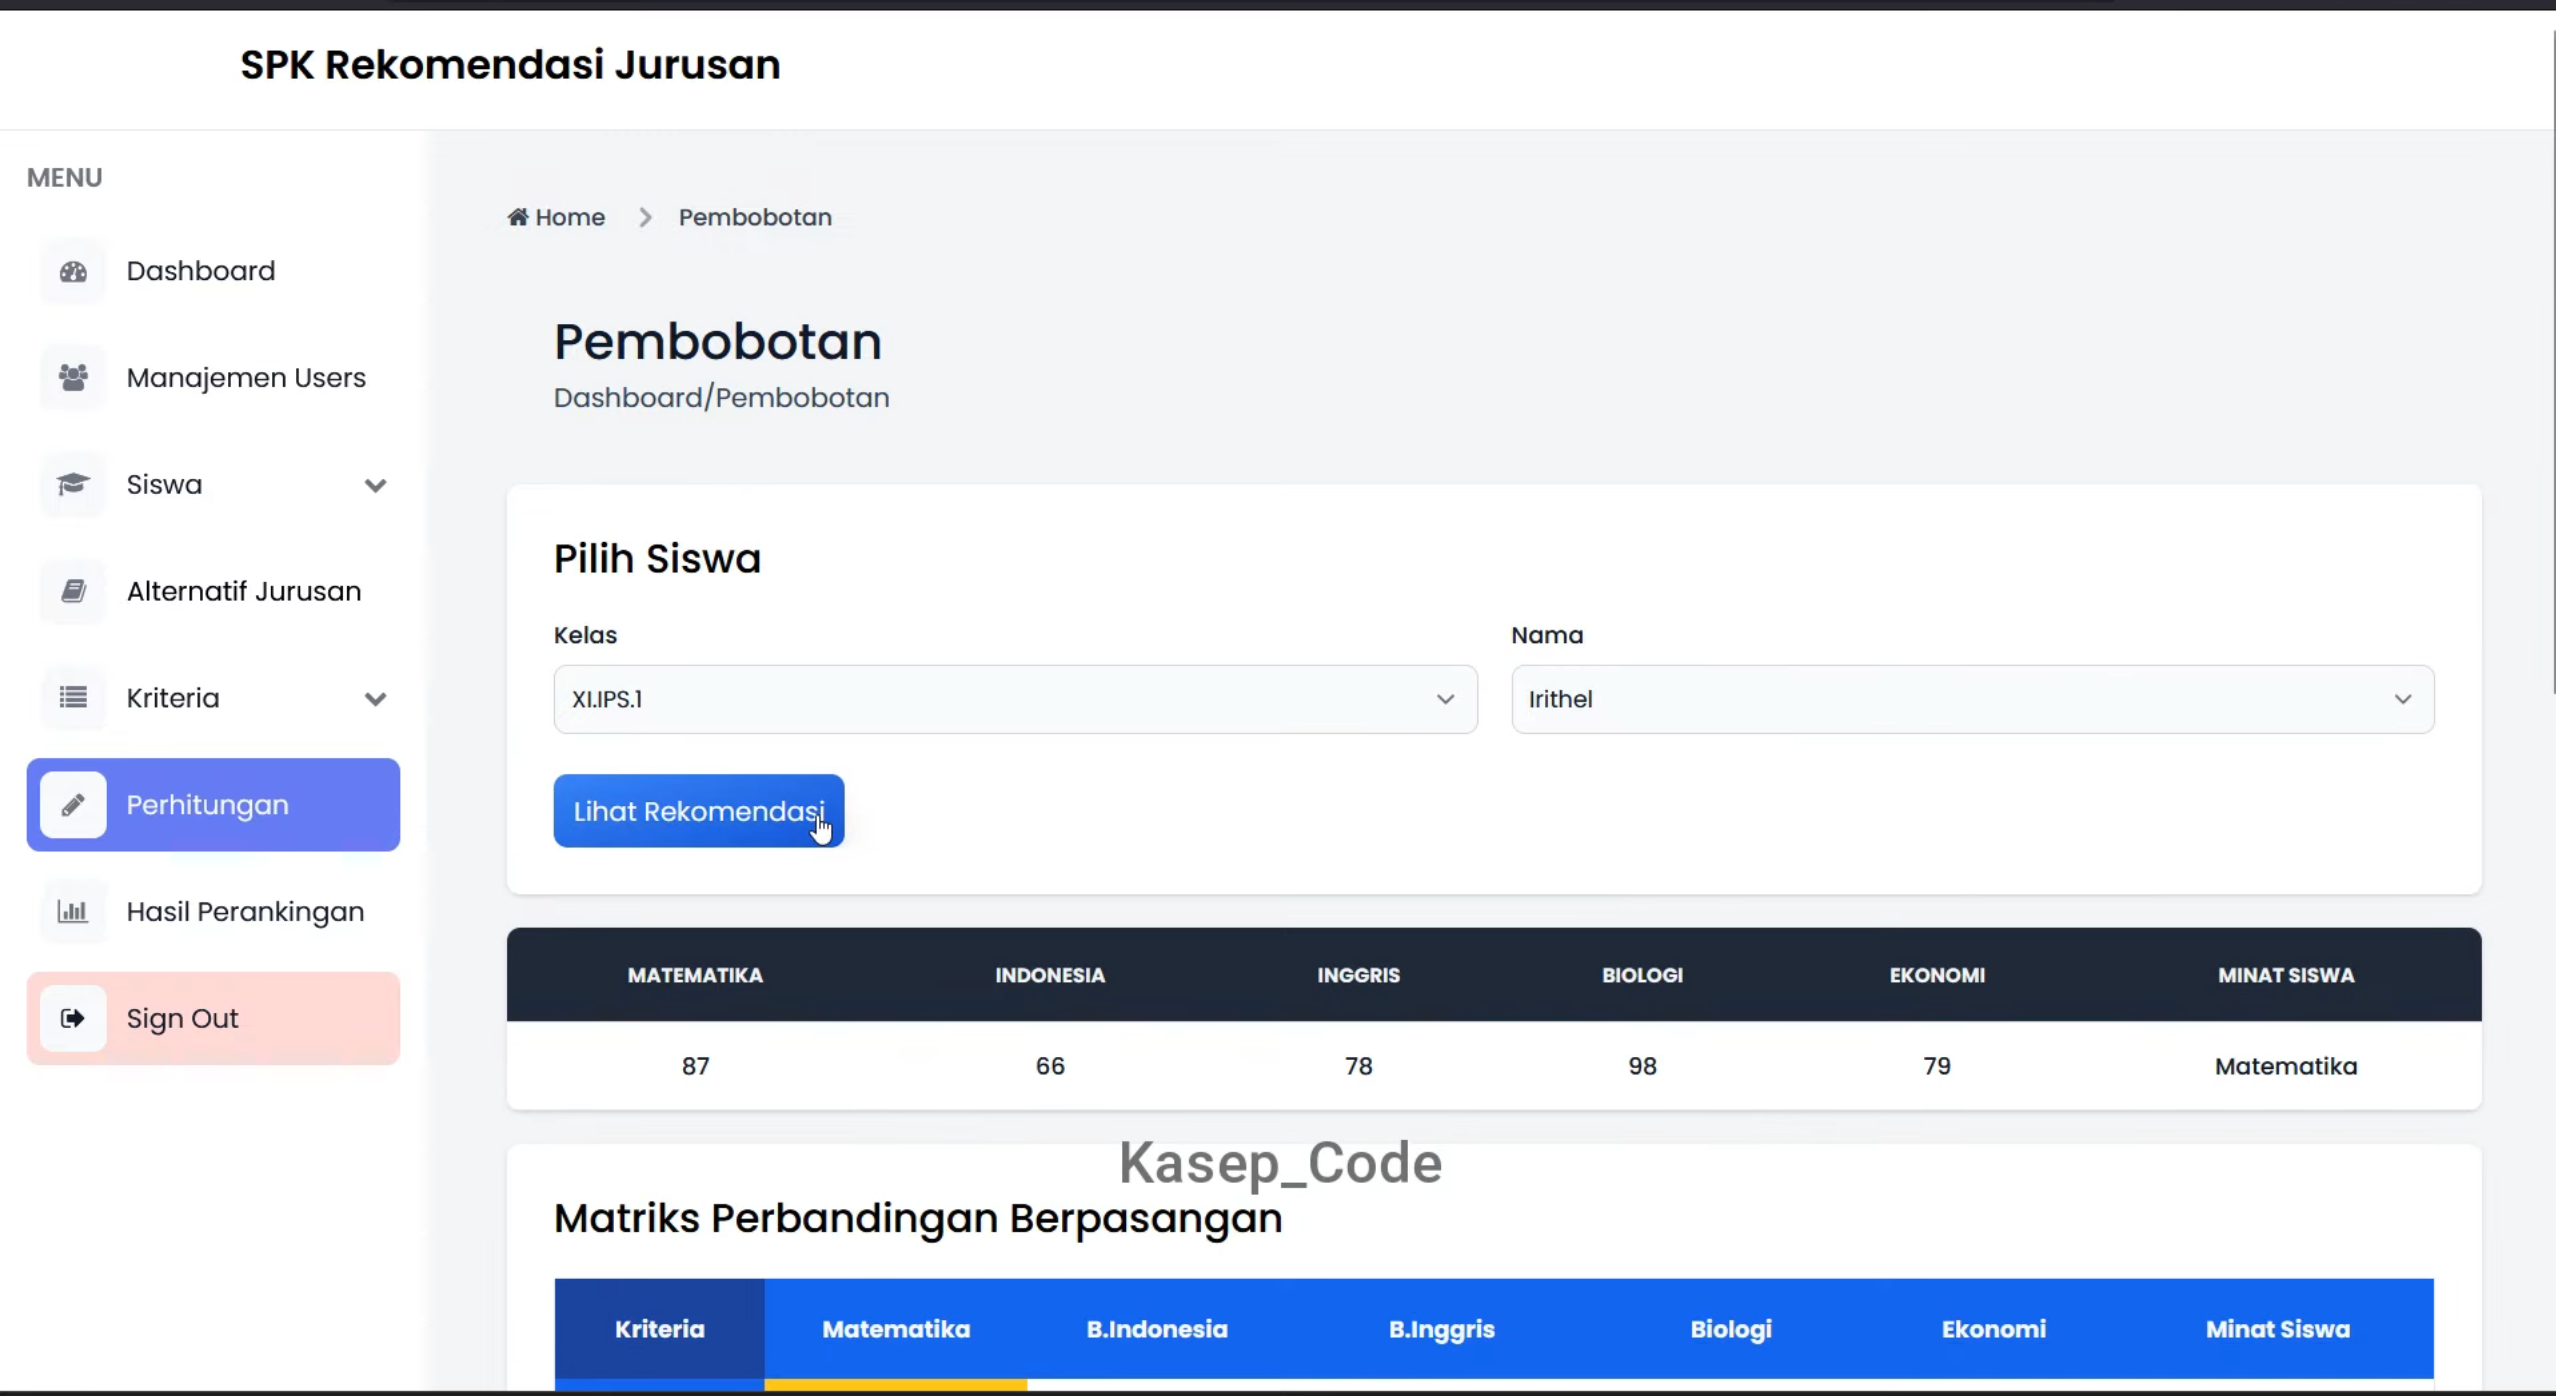This screenshot has width=2556, height=1396.
Task: Open the Kelas dropdown showing XI.IPS.1
Action: (1015, 699)
